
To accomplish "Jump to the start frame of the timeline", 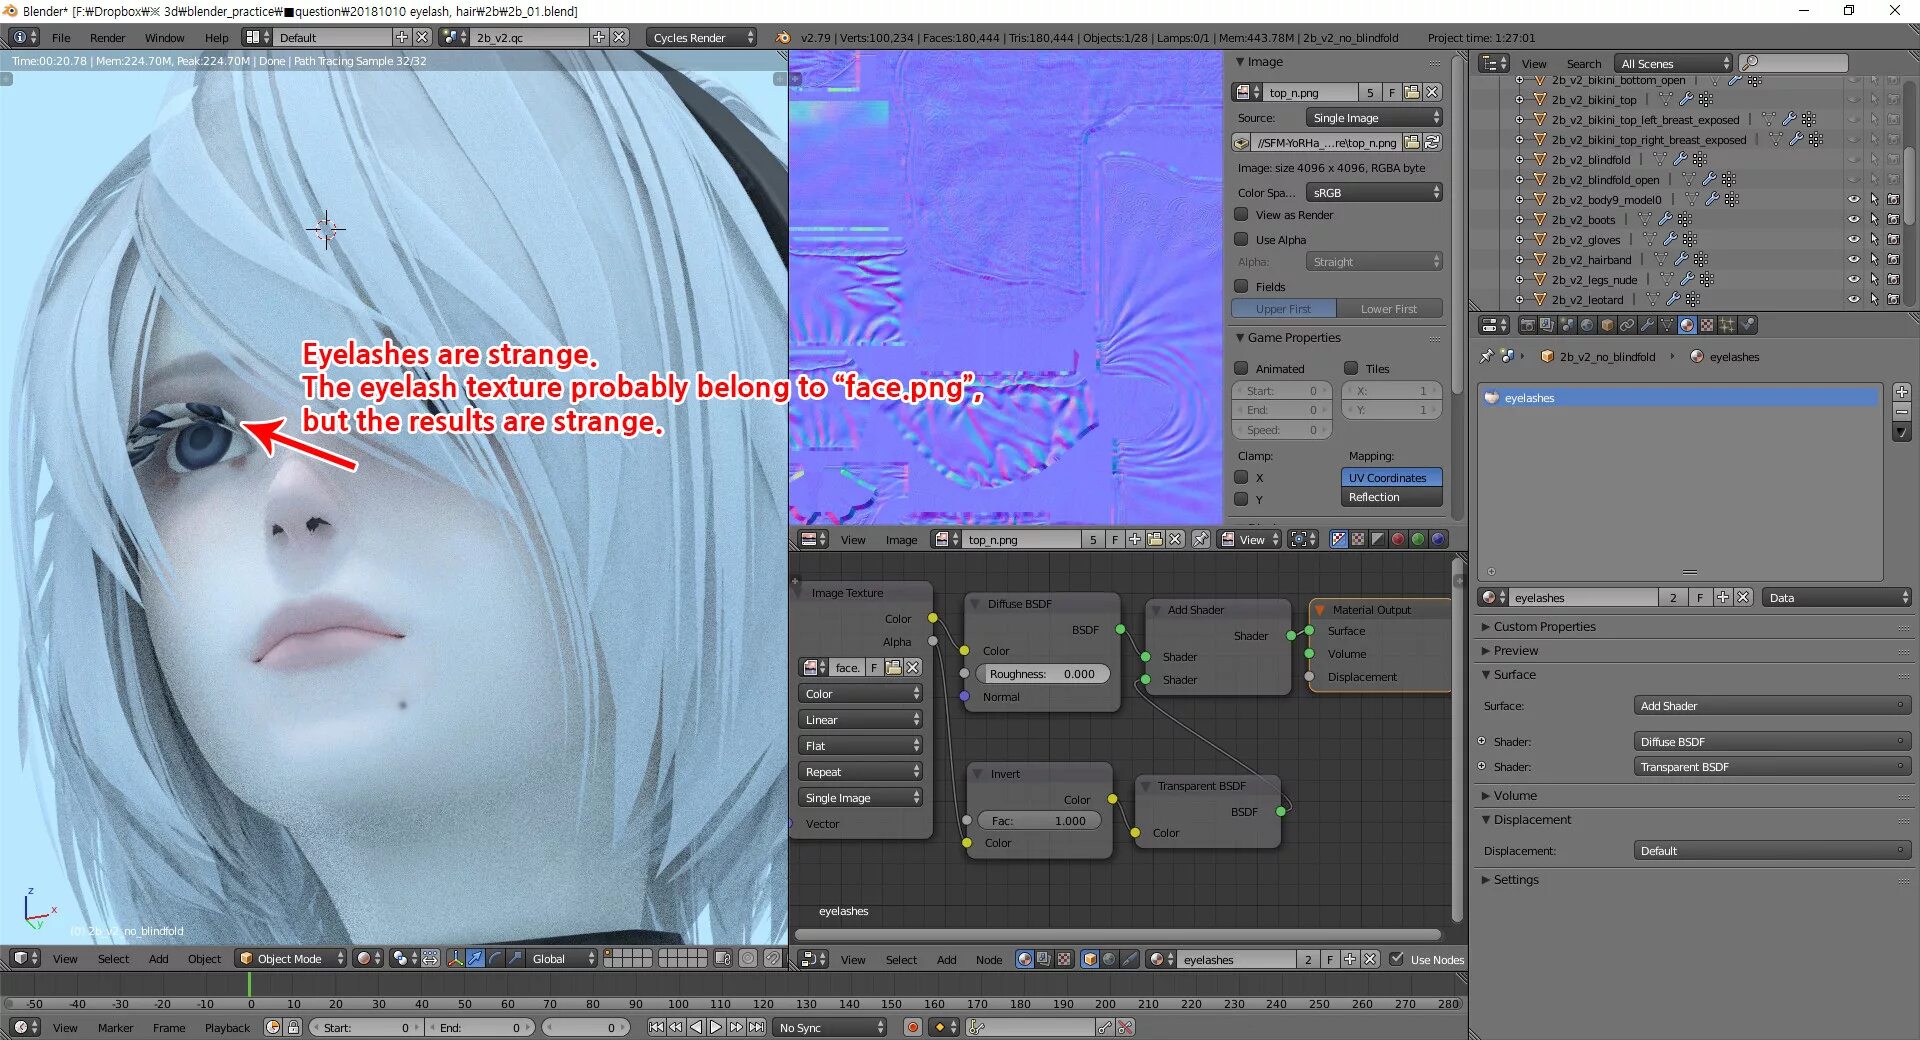I will (x=656, y=1027).
